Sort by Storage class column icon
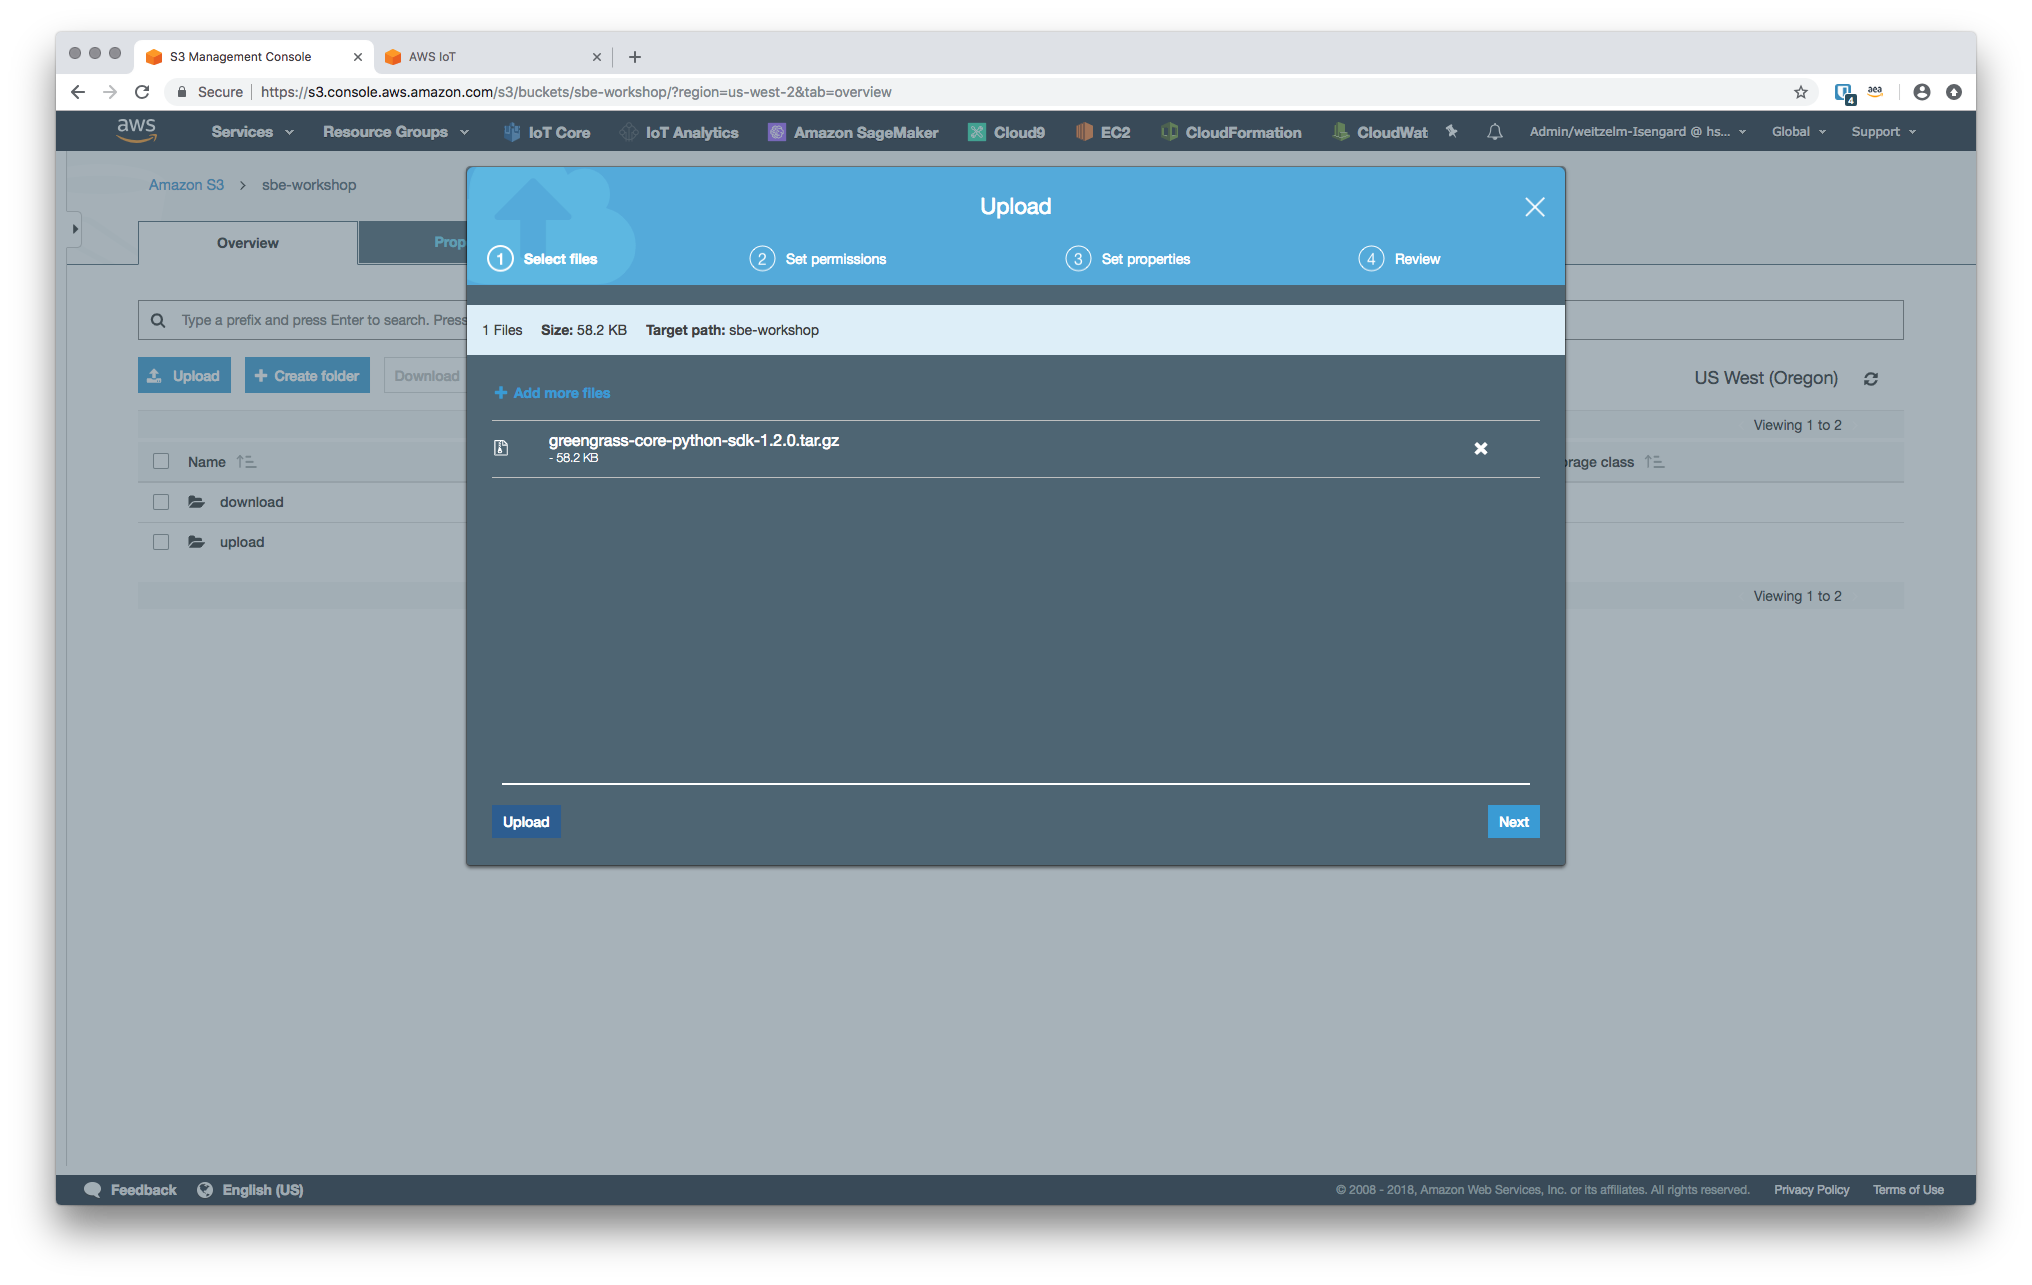 1655,462
